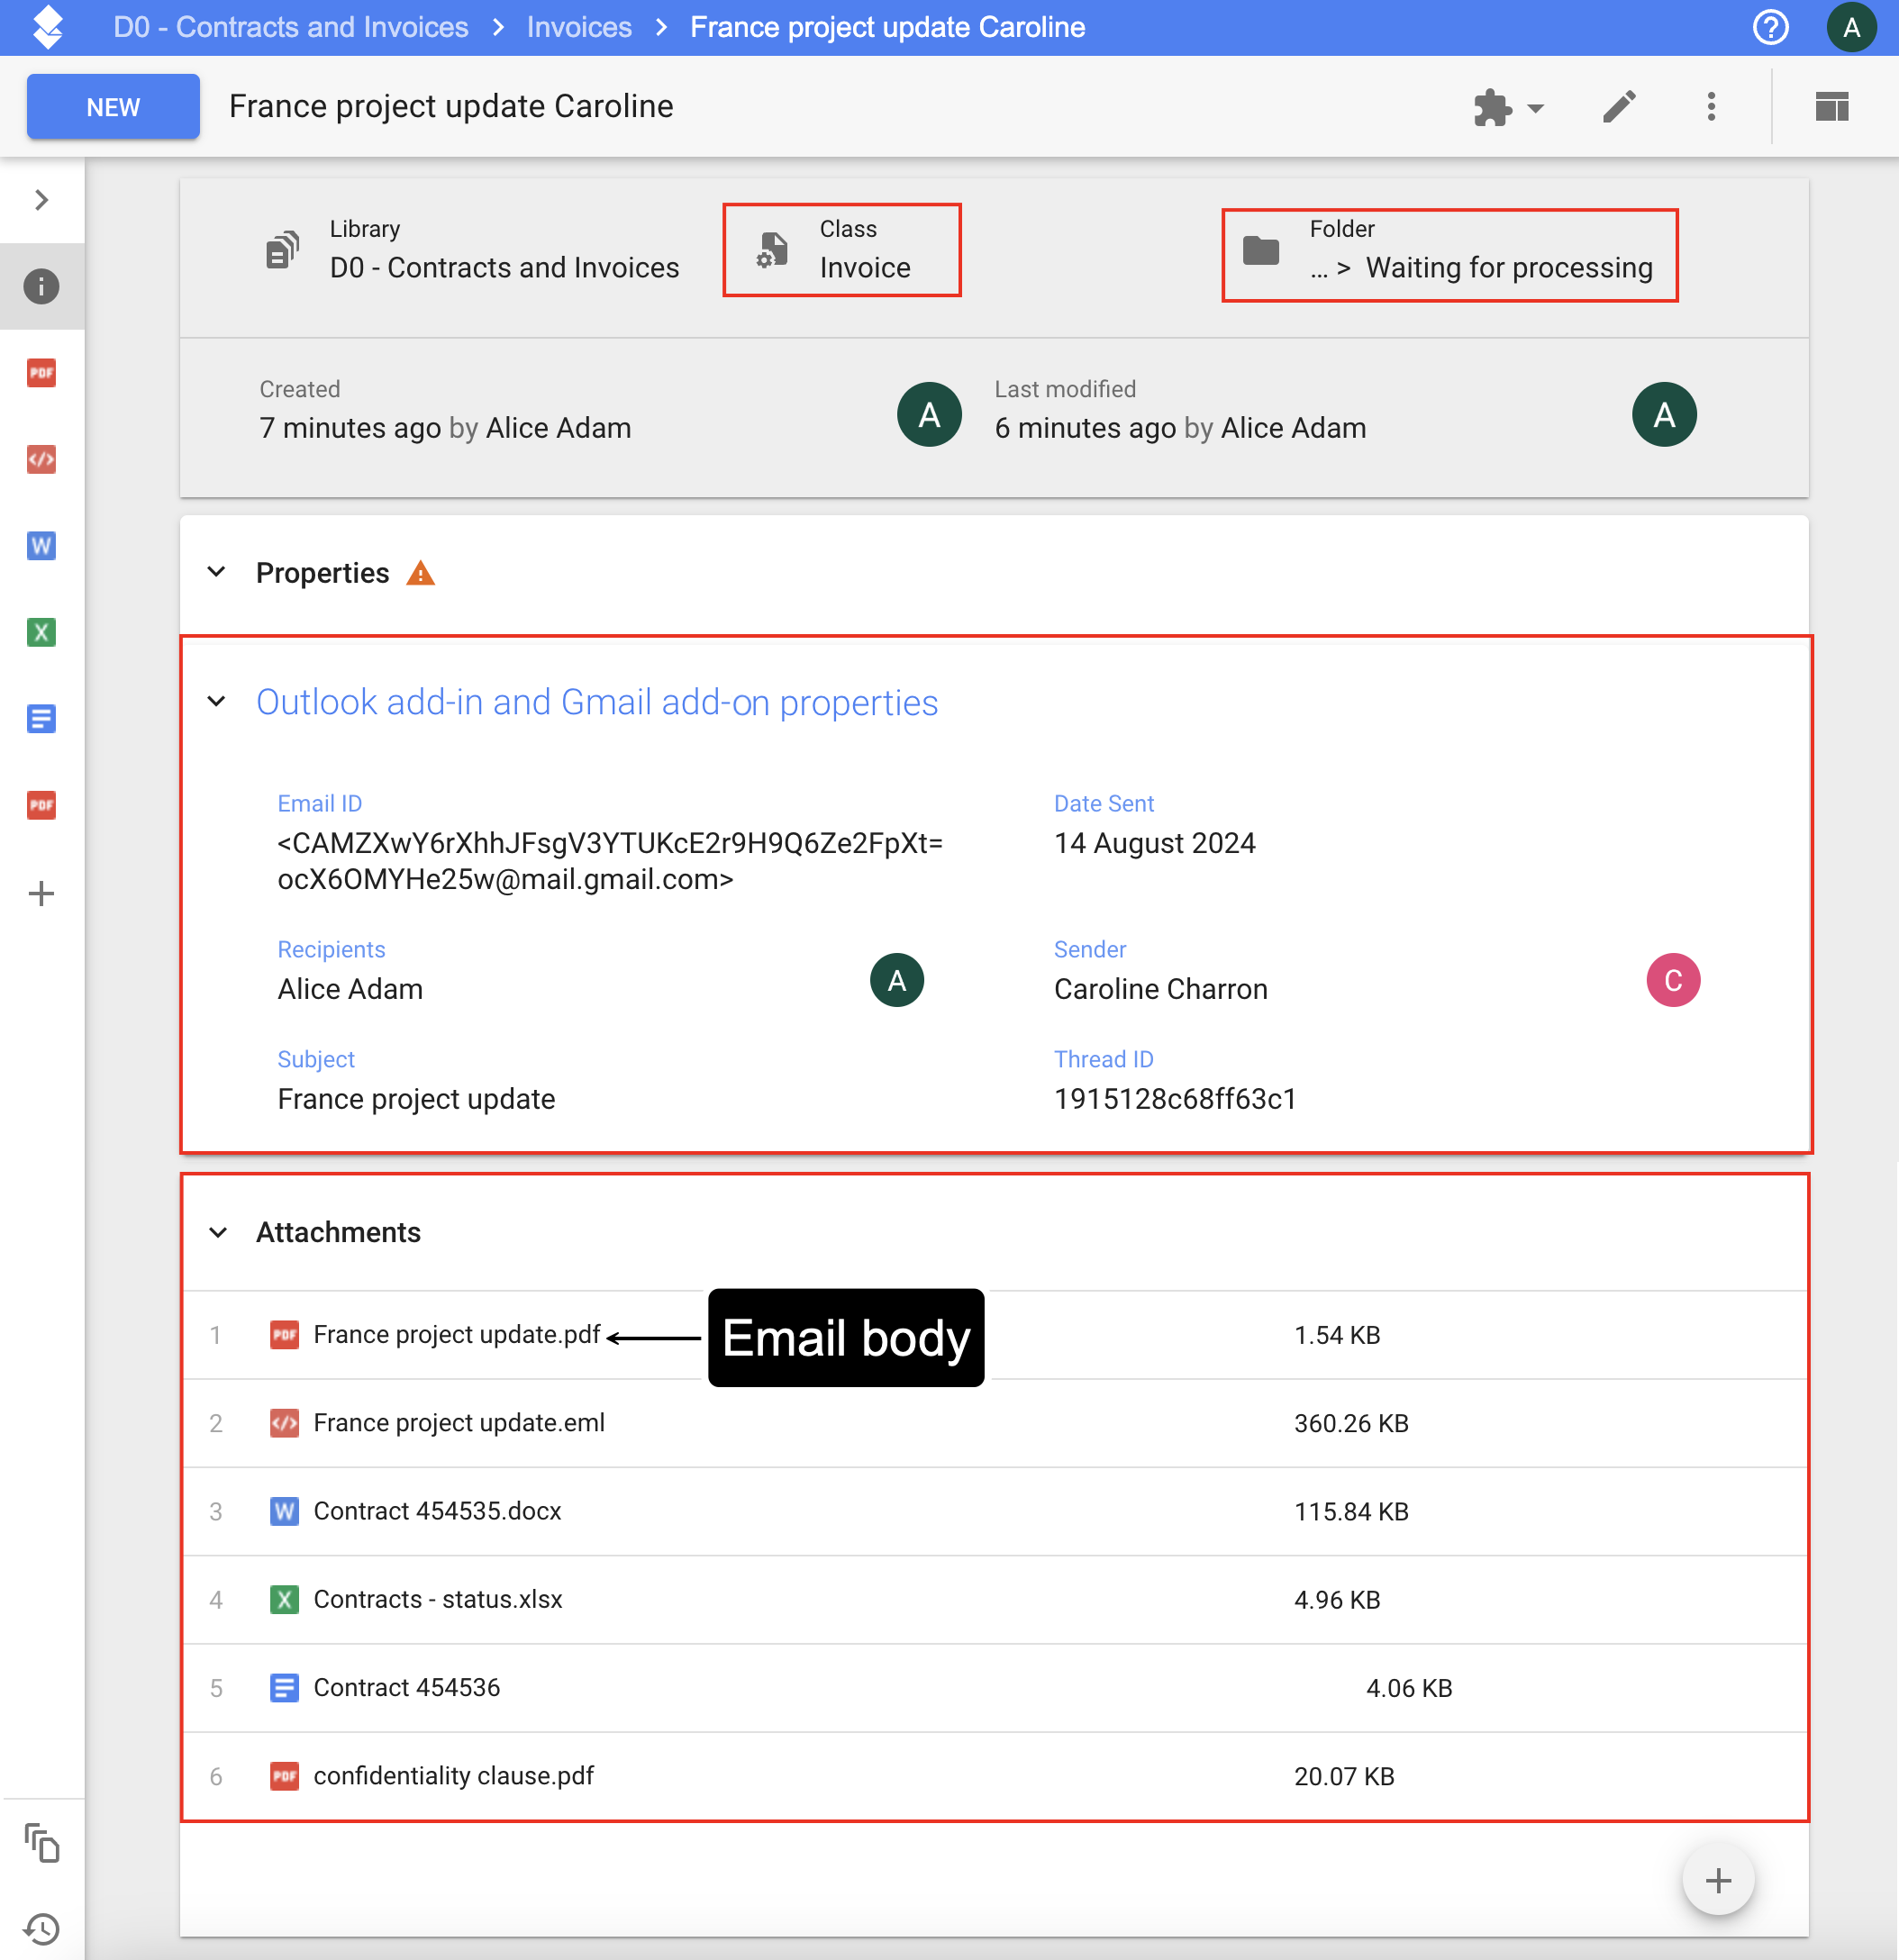The height and width of the screenshot is (1960, 1899).
Task: Open Contract 454535.docx attachment
Action: pos(438,1511)
